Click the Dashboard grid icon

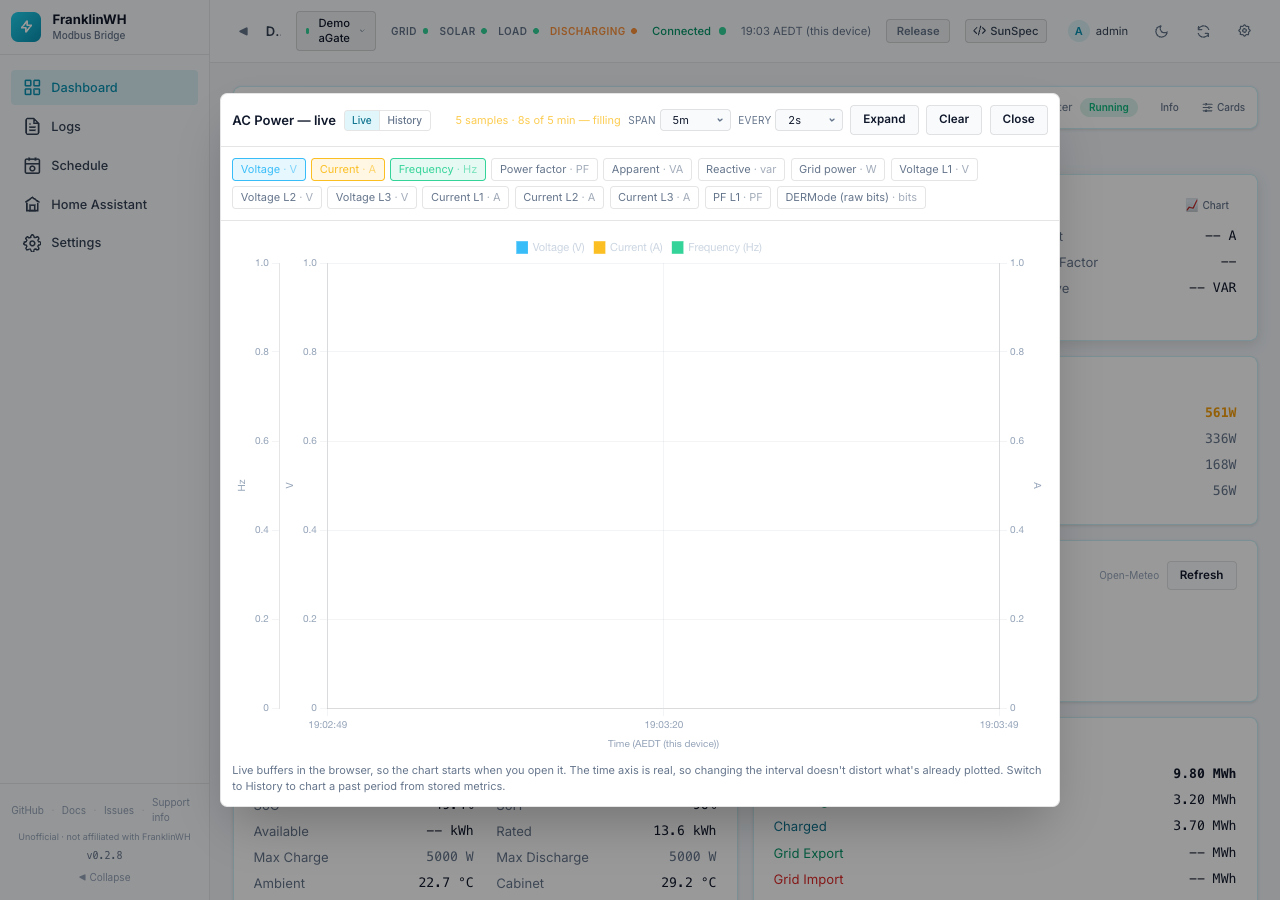coord(32,87)
